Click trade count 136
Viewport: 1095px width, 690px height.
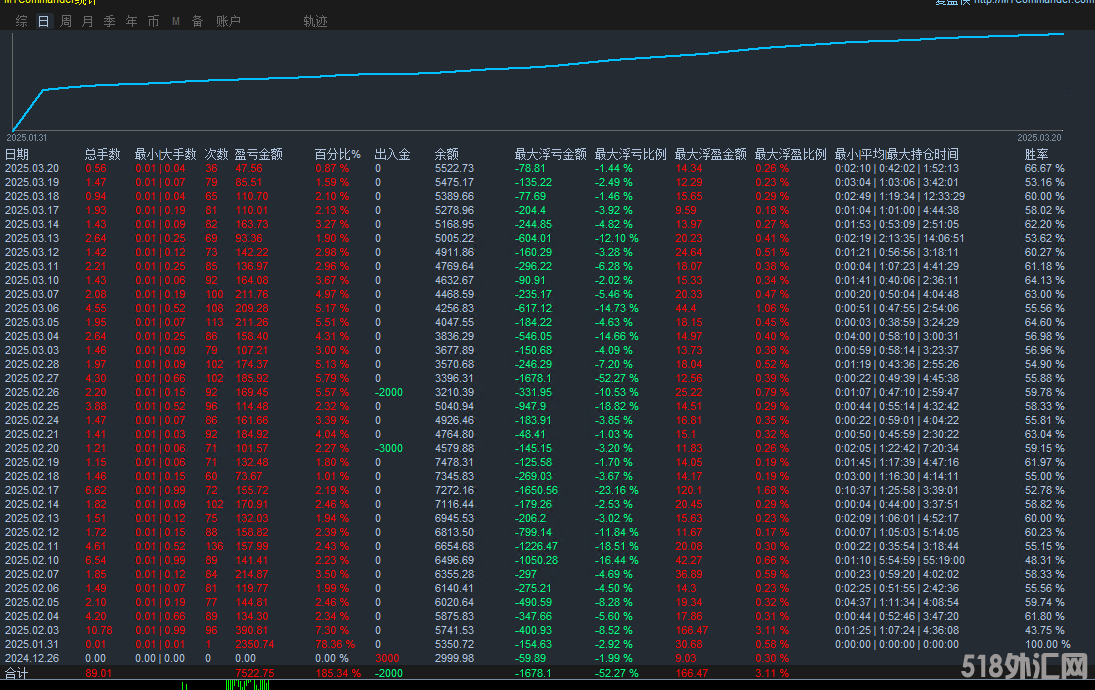point(214,546)
